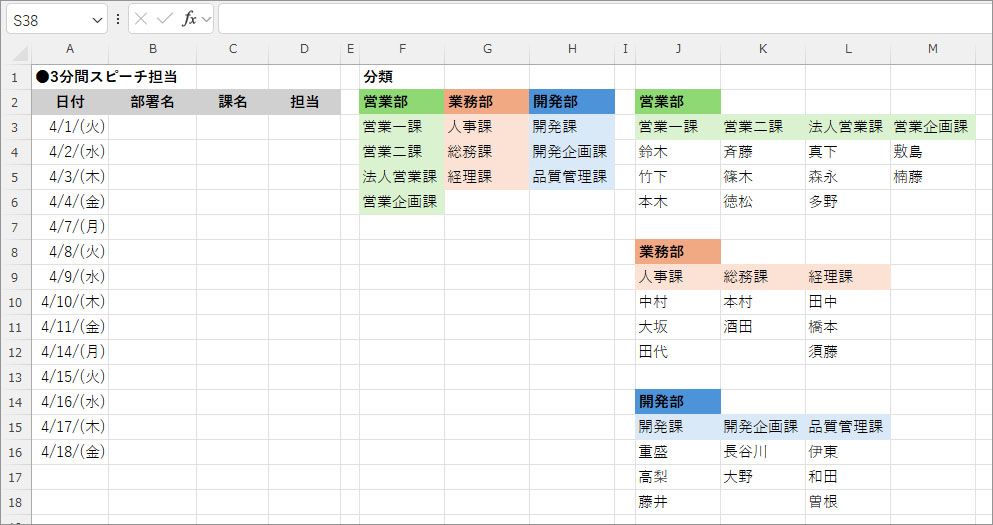Click the Cancel X formula icon
Image resolution: width=993 pixels, height=525 pixels.
(x=141, y=20)
